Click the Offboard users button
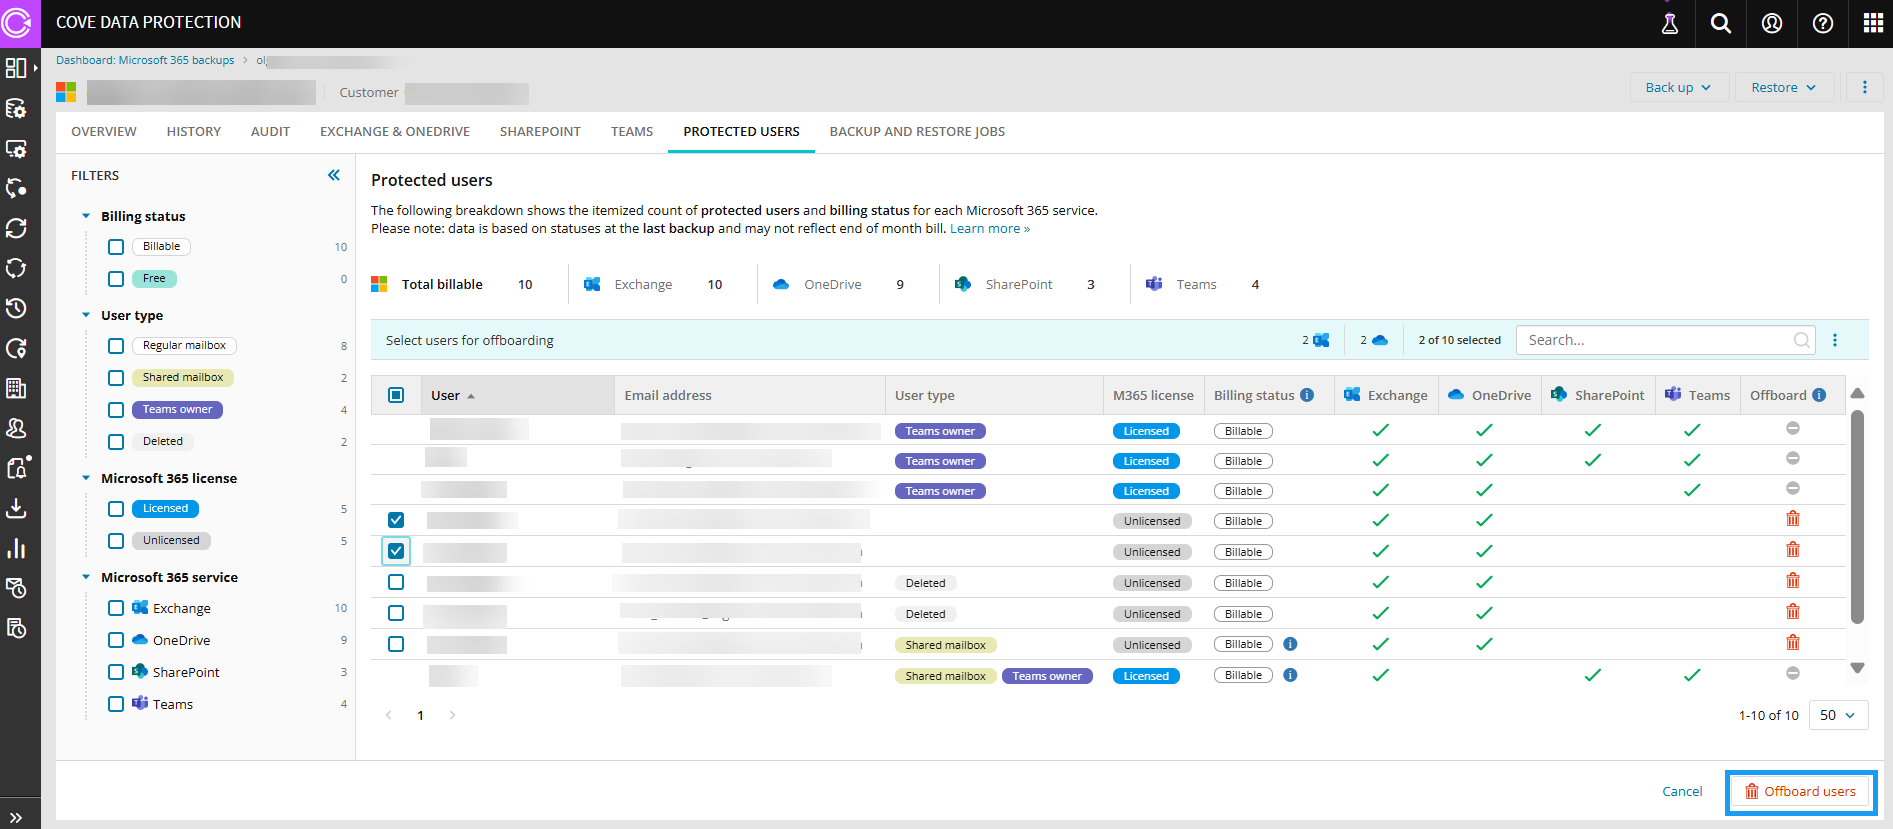Image resolution: width=1893 pixels, height=829 pixels. pyautogui.click(x=1800, y=791)
